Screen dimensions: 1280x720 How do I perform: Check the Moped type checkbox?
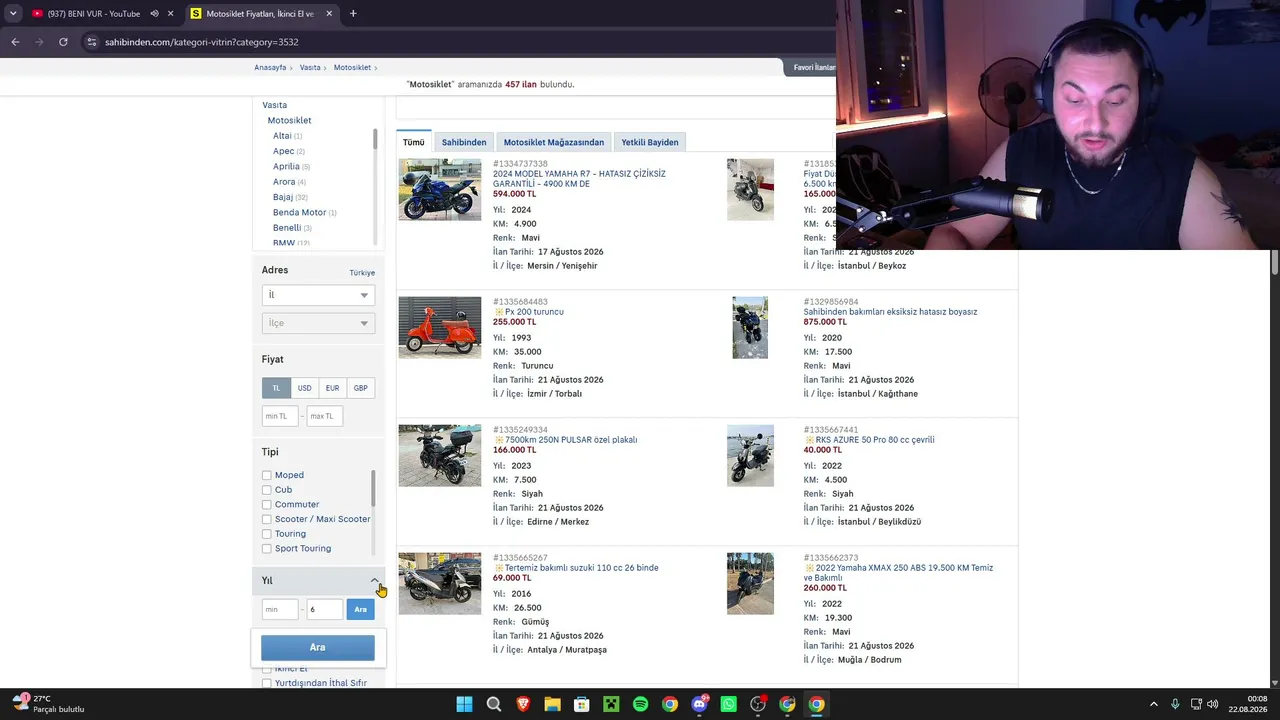pos(267,475)
